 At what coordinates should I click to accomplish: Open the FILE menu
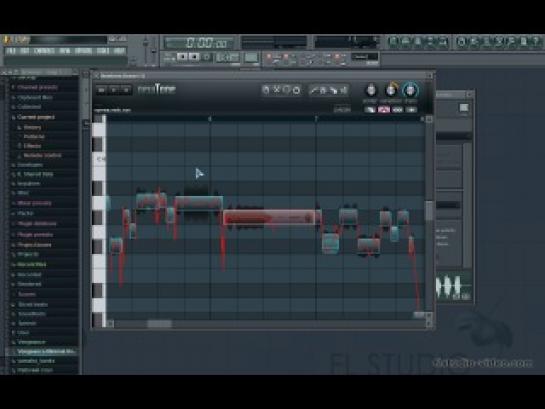point(11,51)
